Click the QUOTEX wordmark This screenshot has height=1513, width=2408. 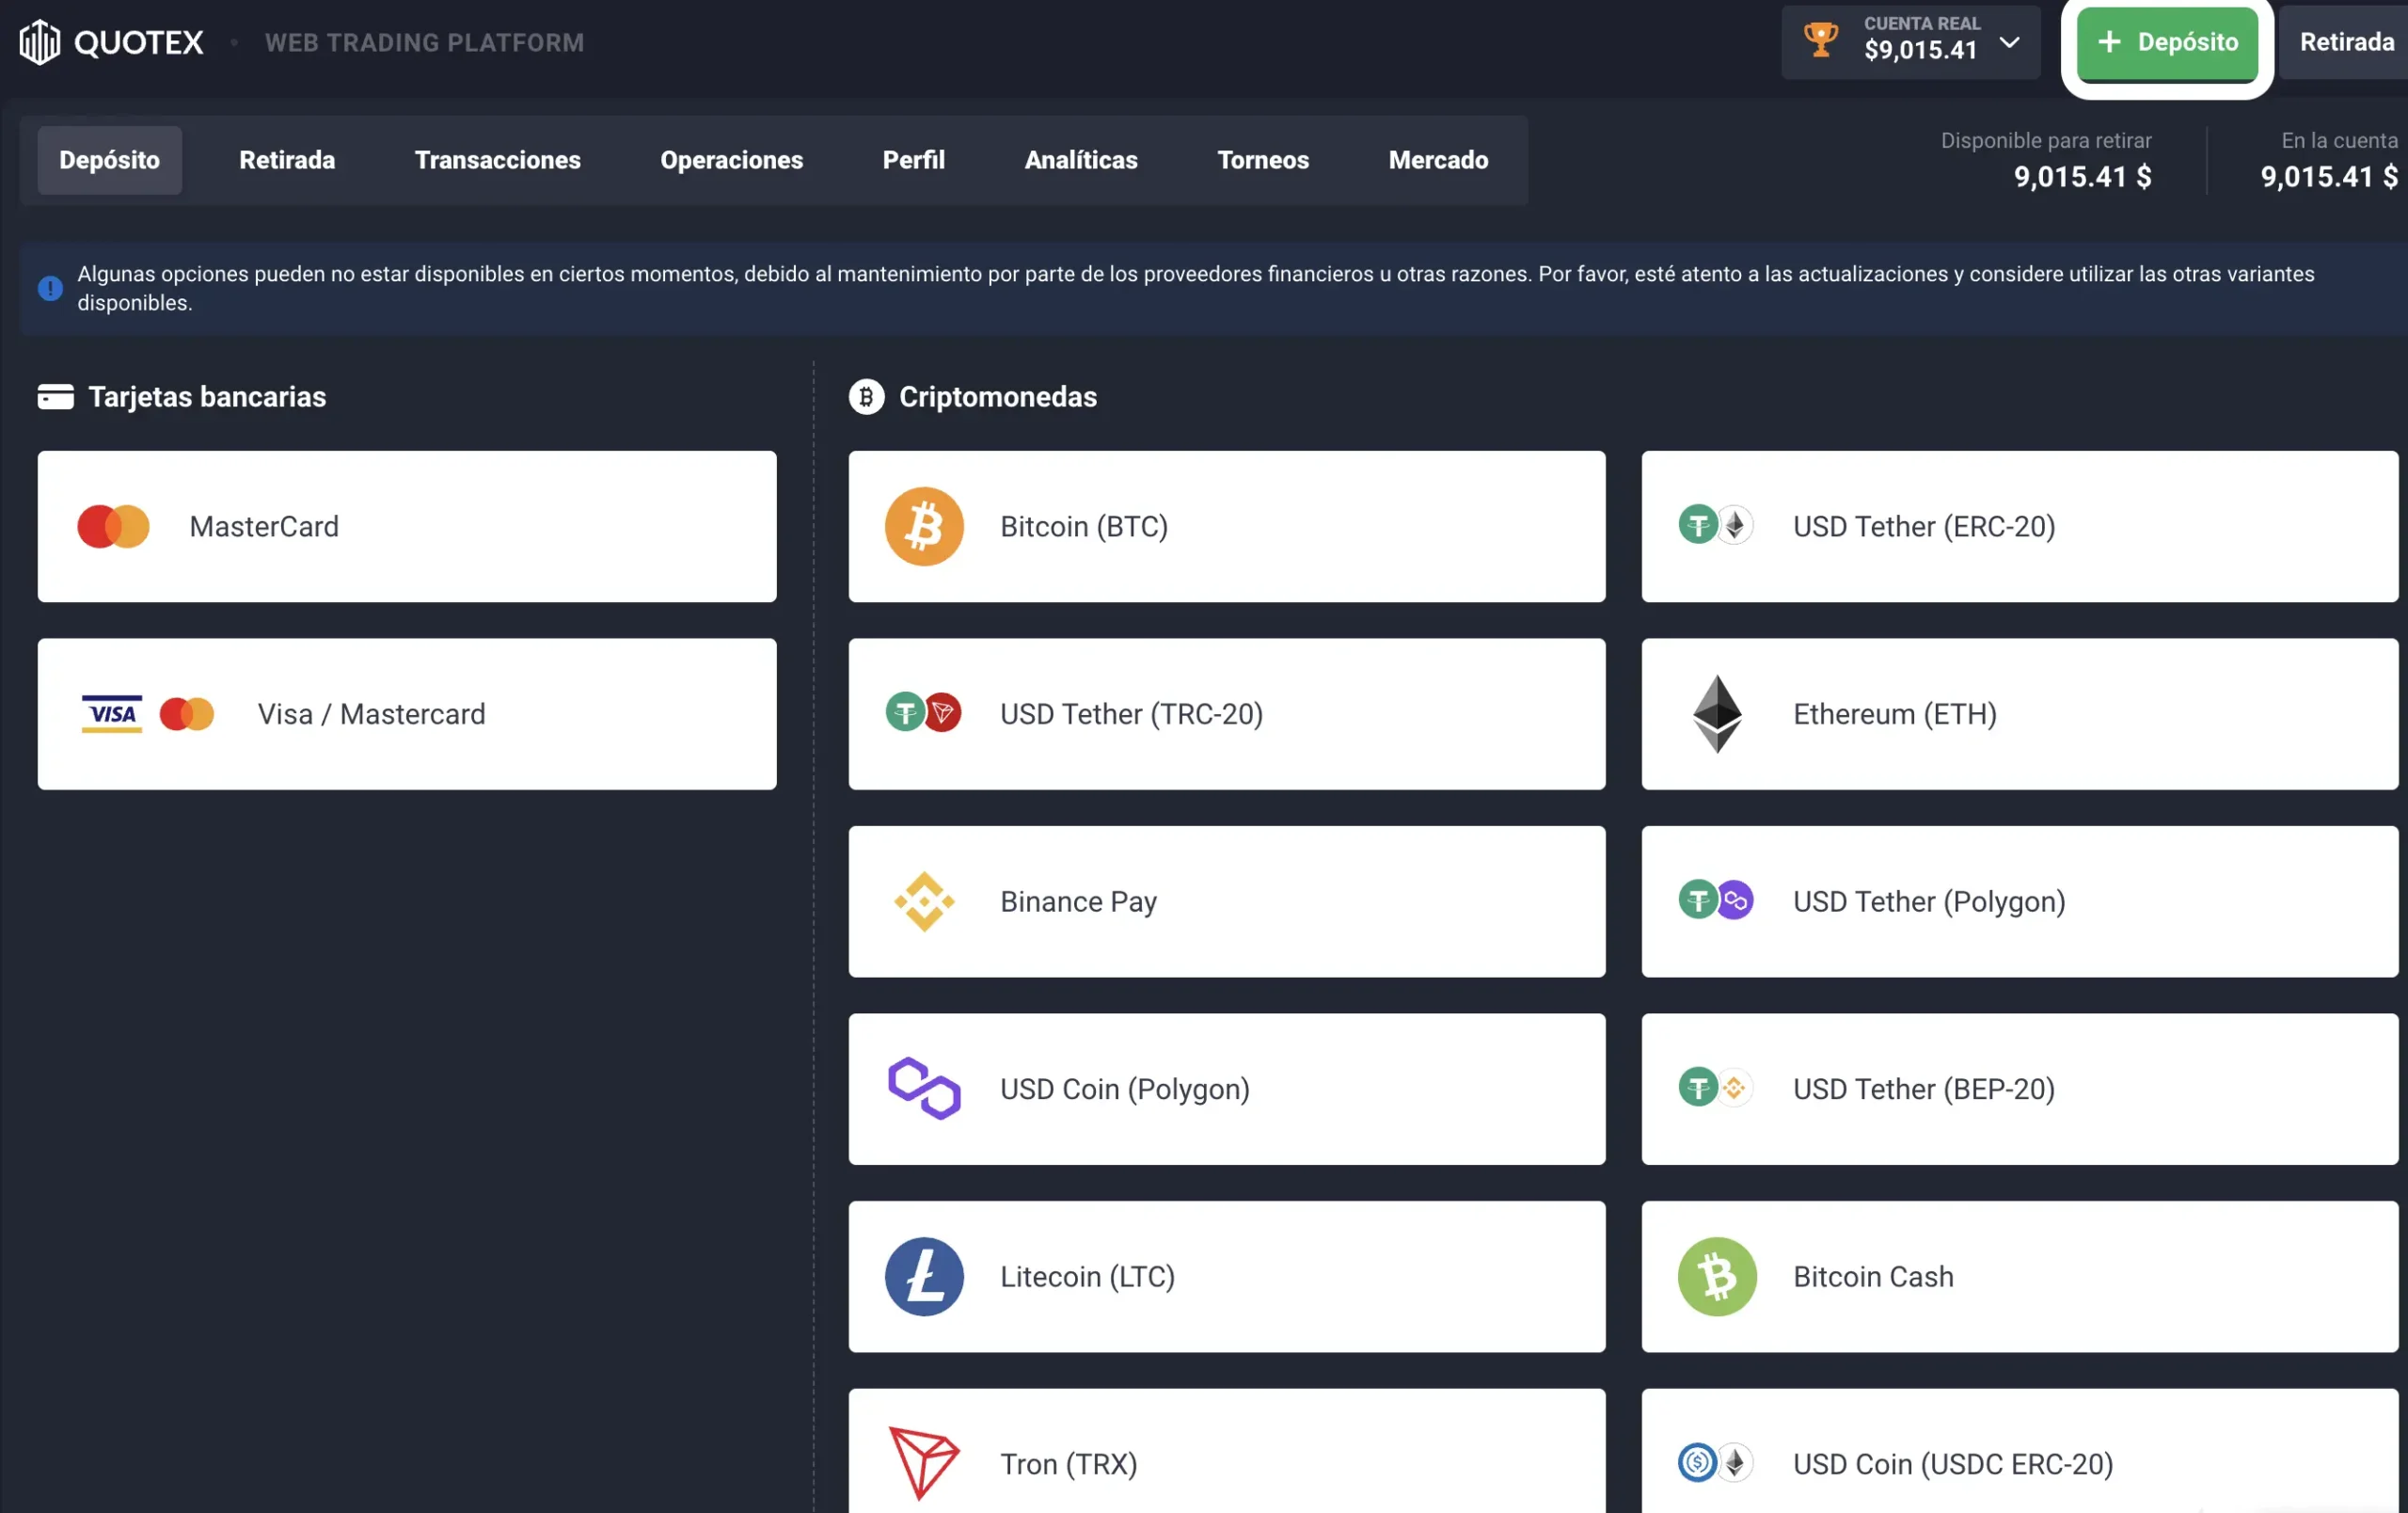tap(139, 42)
